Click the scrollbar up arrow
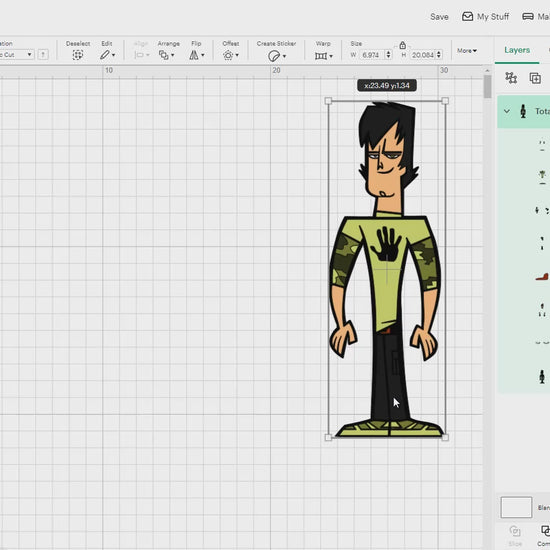This screenshot has height=550, width=550. (487, 71)
